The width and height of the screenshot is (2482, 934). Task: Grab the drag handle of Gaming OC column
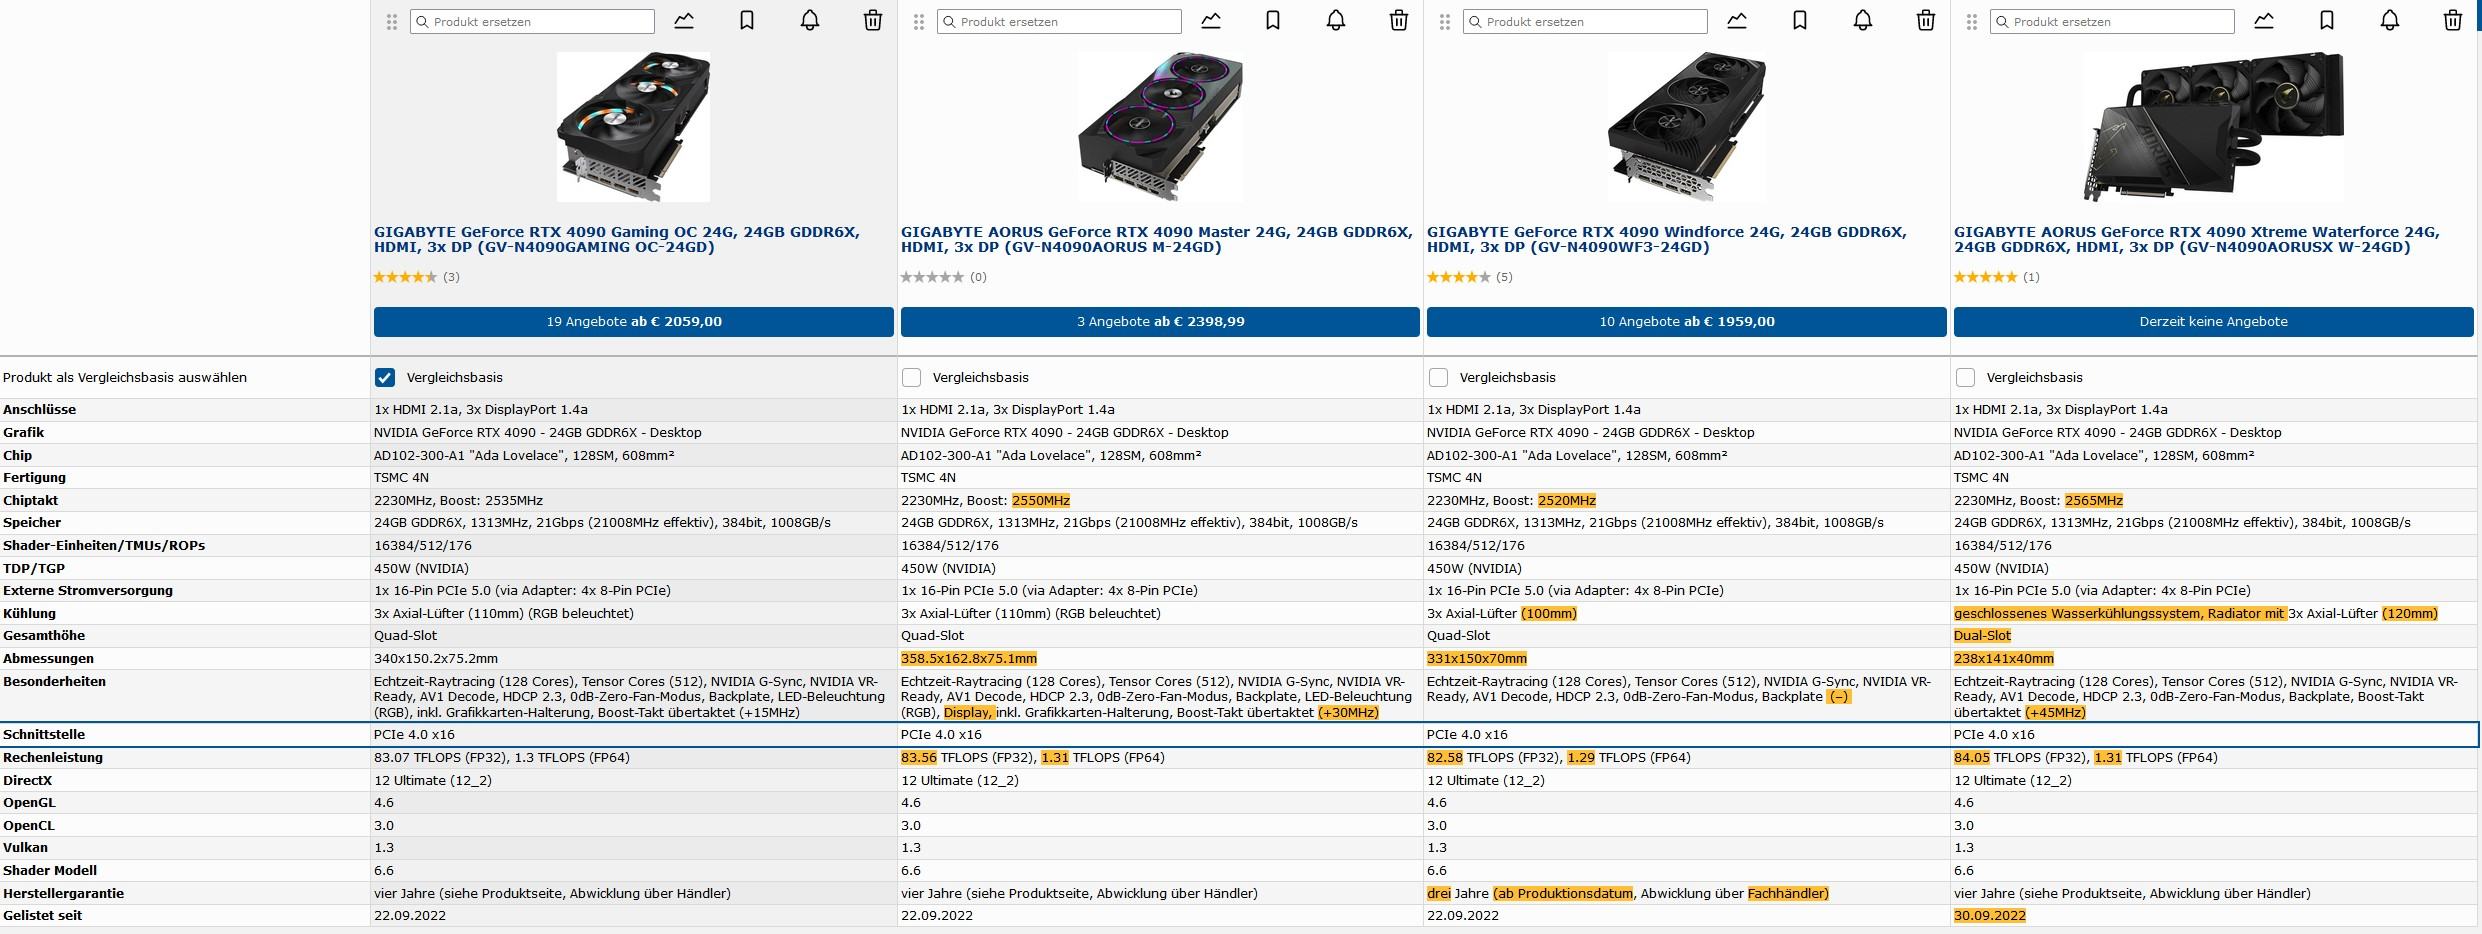pos(392,22)
